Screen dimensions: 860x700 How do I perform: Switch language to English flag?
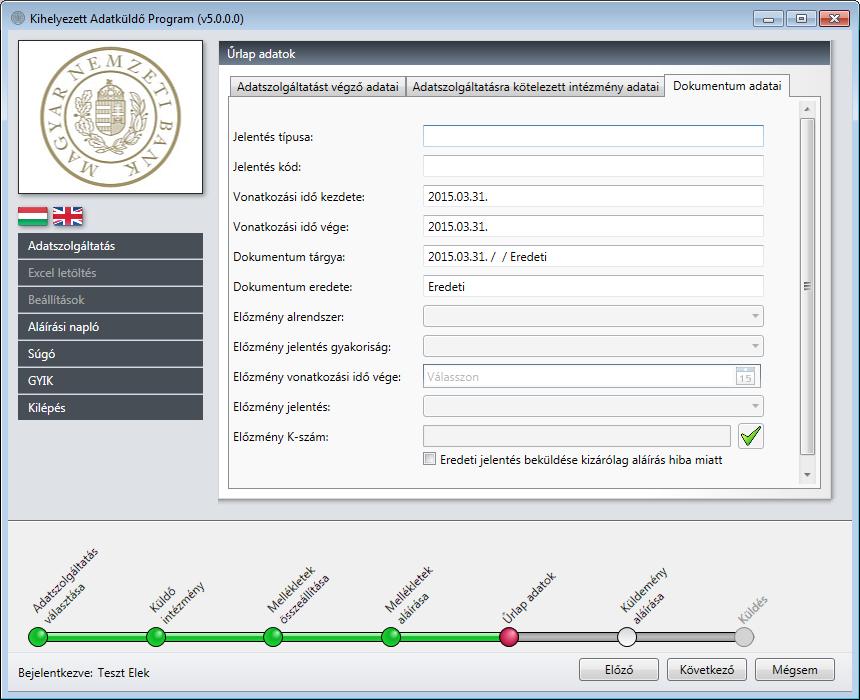[x=68, y=216]
